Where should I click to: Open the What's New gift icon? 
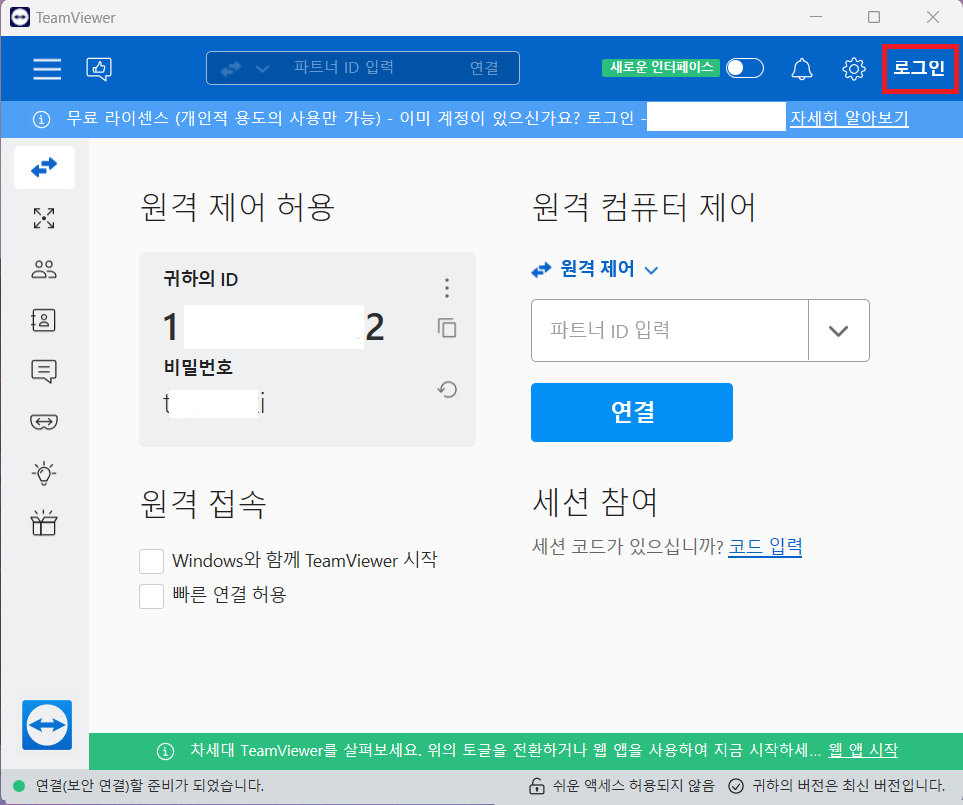click(44, 523)
